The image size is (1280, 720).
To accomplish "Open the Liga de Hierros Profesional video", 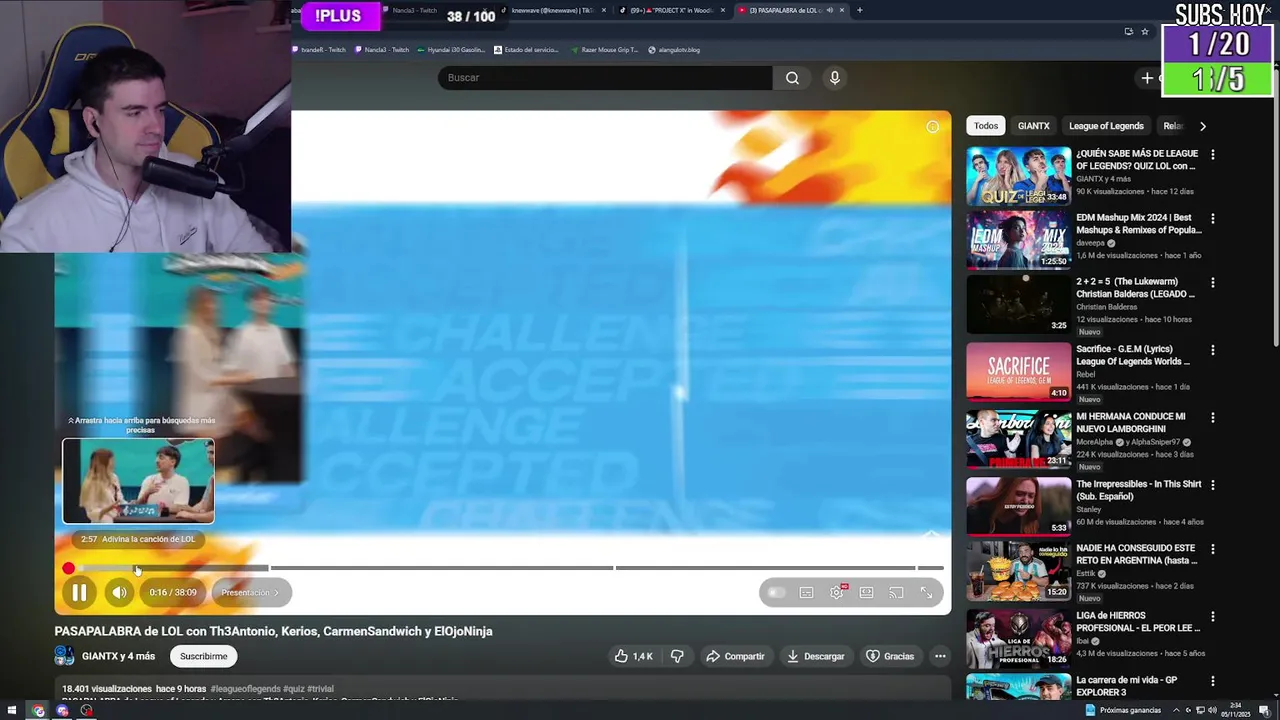I will point(1018,638).
